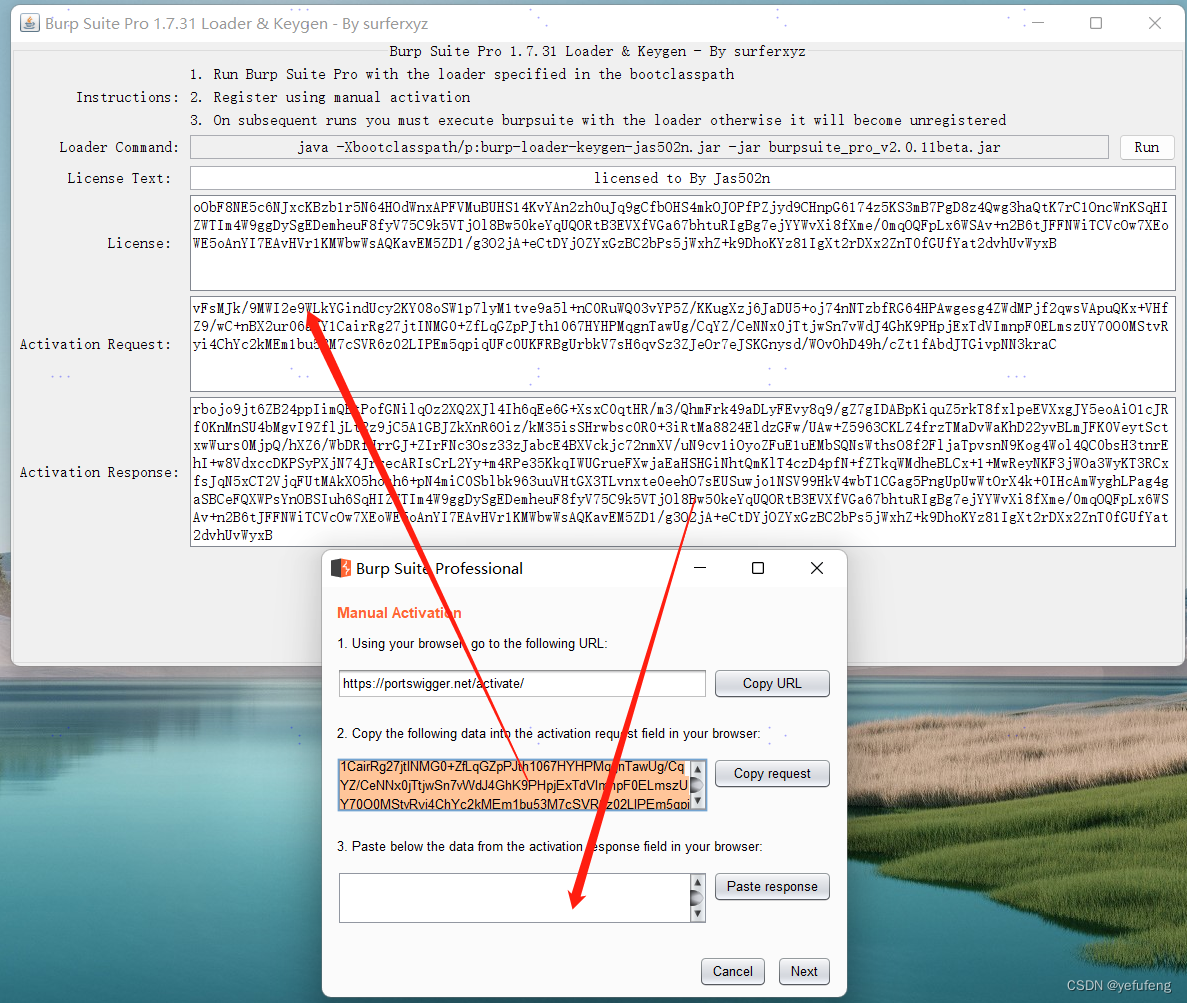Click the Keygen window title text
Screen dimensions: 1187x1003
tap(236, 23)
